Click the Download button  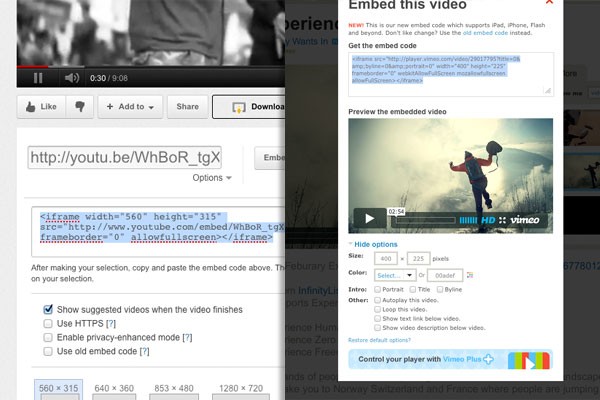coord(249,107)
